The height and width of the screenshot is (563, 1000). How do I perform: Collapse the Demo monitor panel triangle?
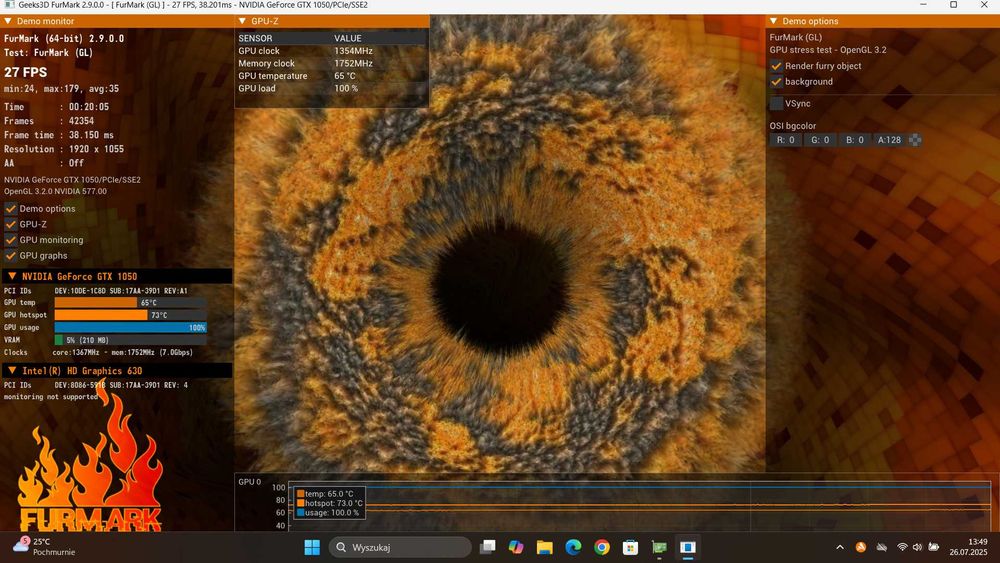pos(8,21)
